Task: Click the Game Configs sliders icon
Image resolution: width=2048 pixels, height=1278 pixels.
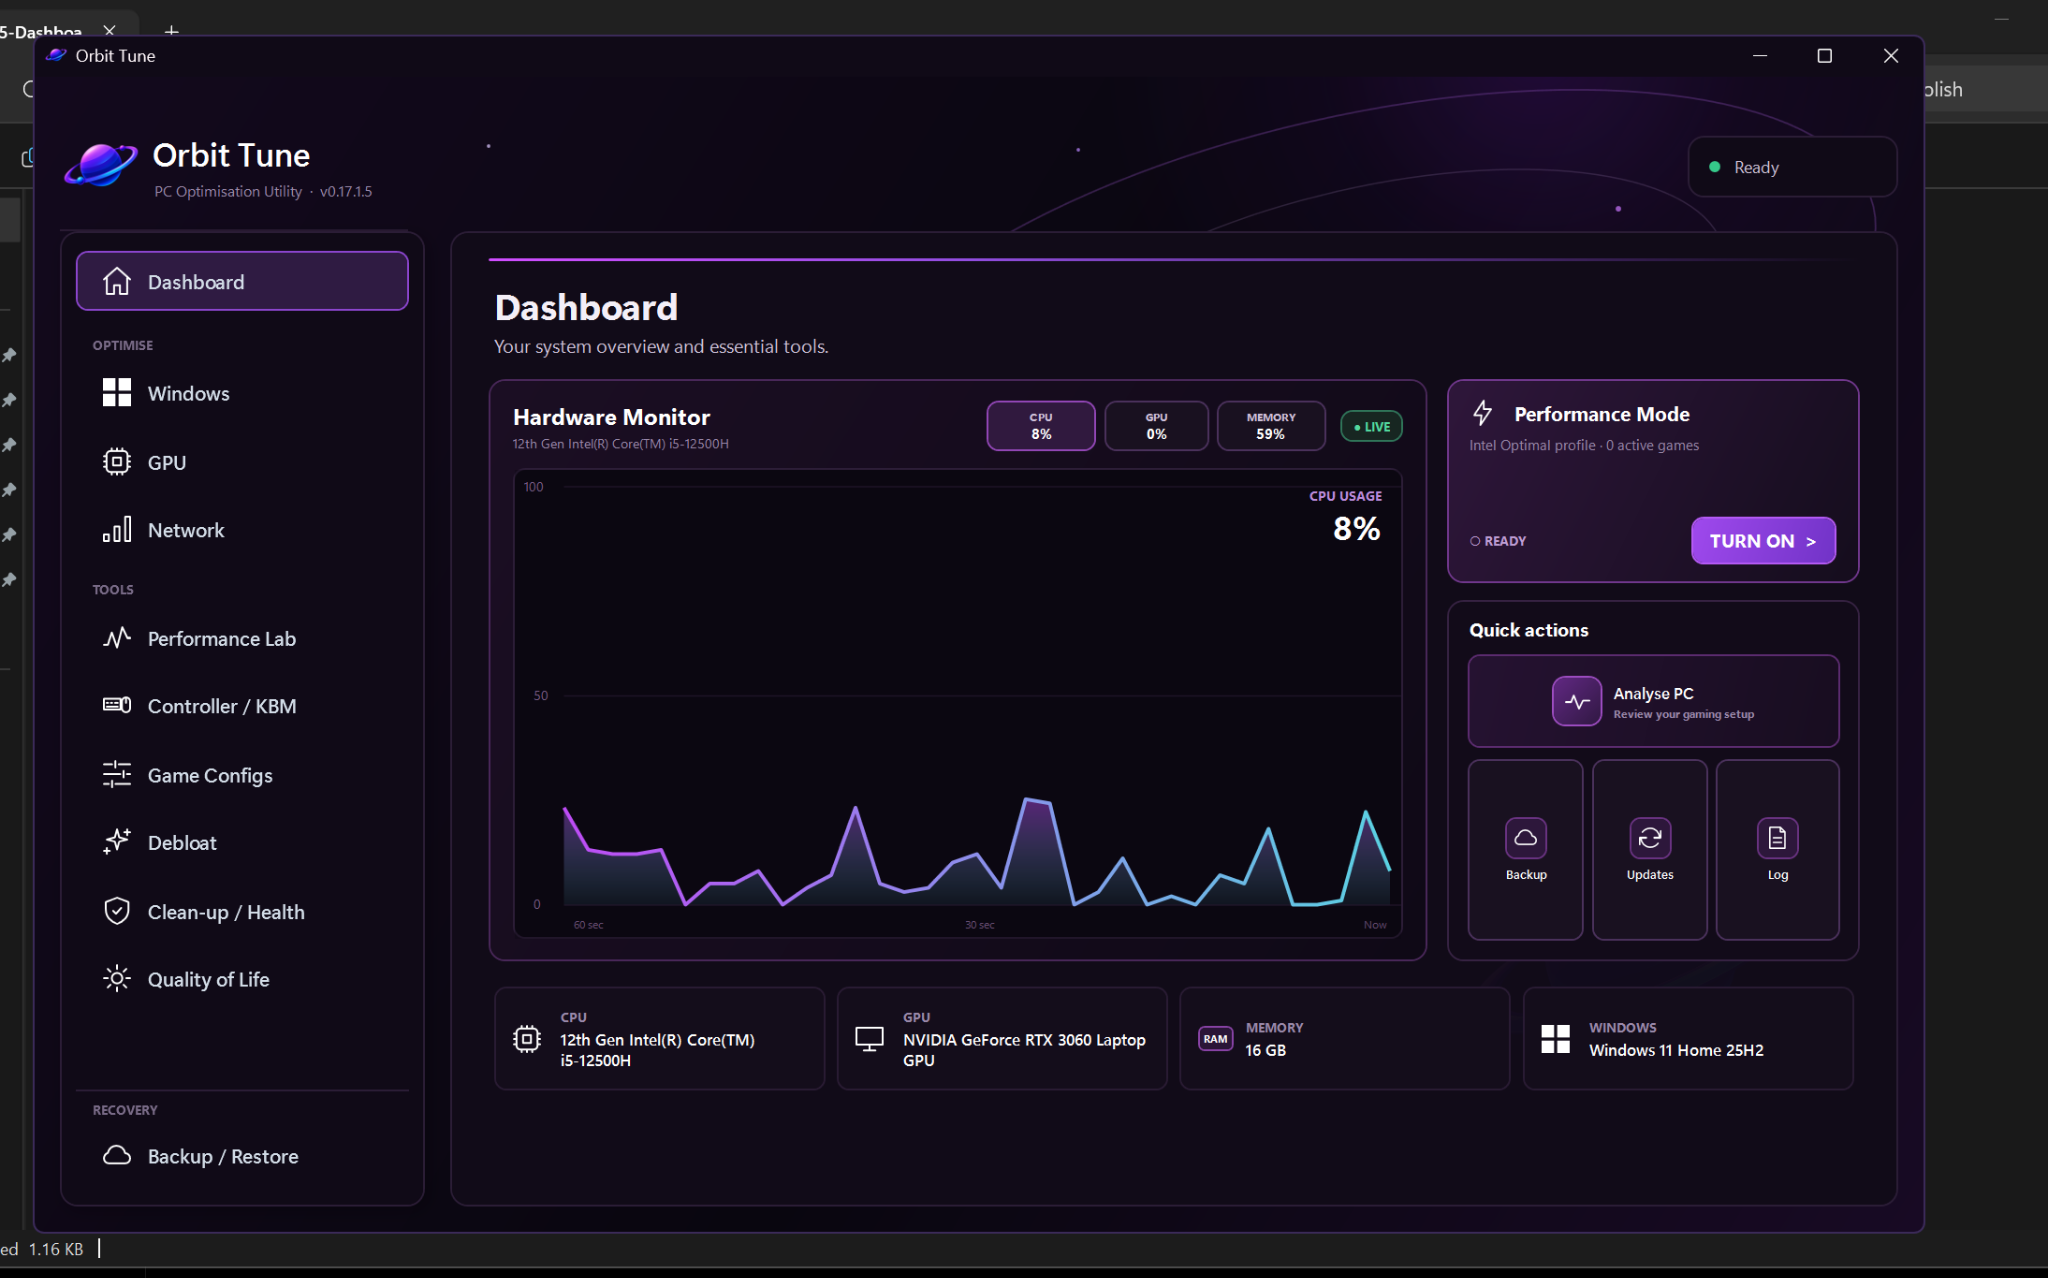Action: (117, 775)
